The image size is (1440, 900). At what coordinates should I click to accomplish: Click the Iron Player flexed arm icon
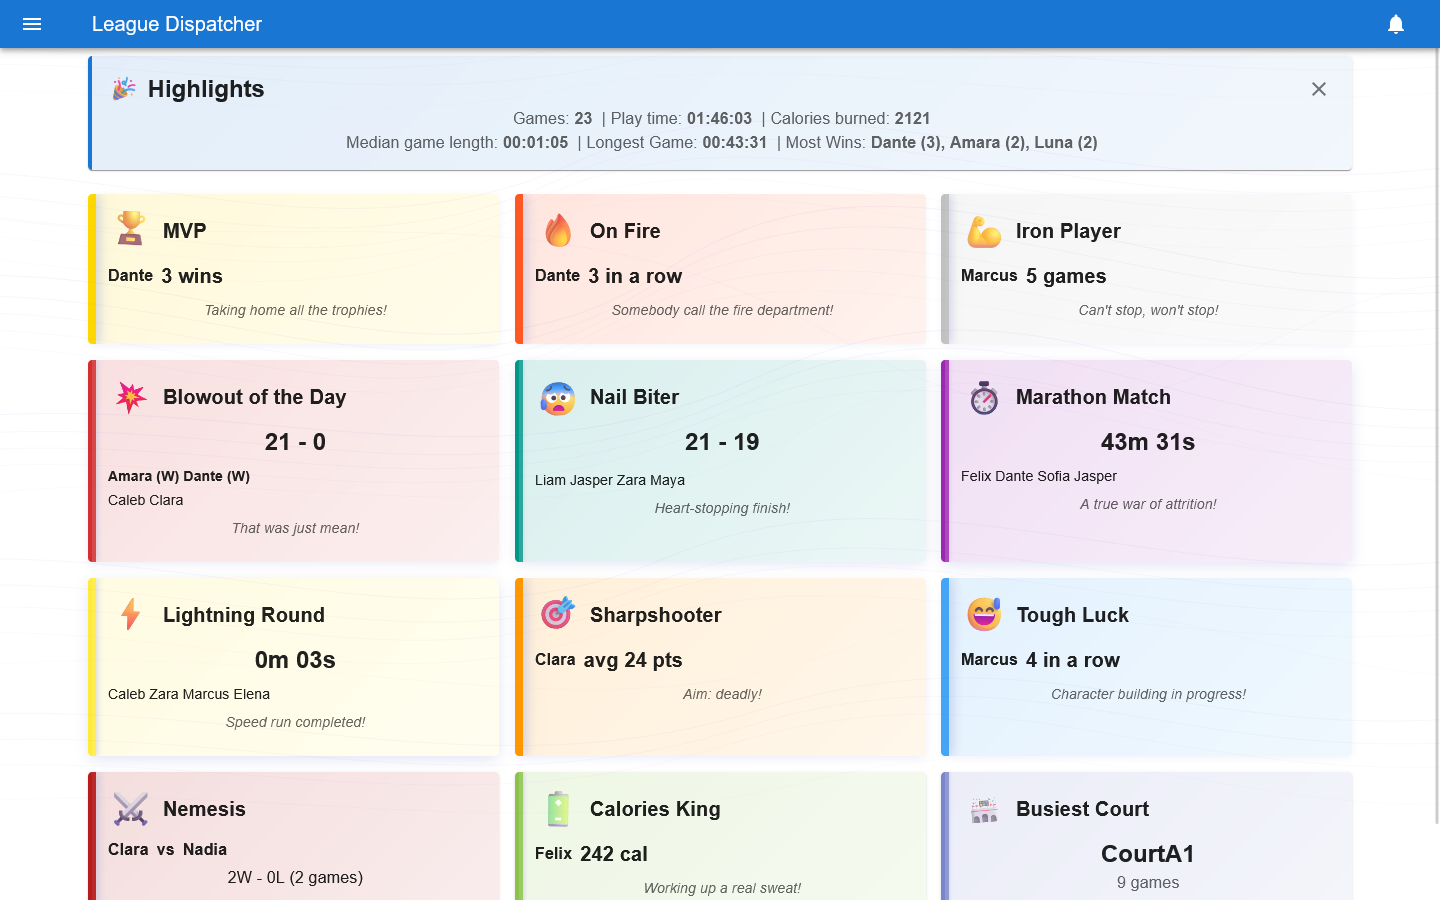984,231
